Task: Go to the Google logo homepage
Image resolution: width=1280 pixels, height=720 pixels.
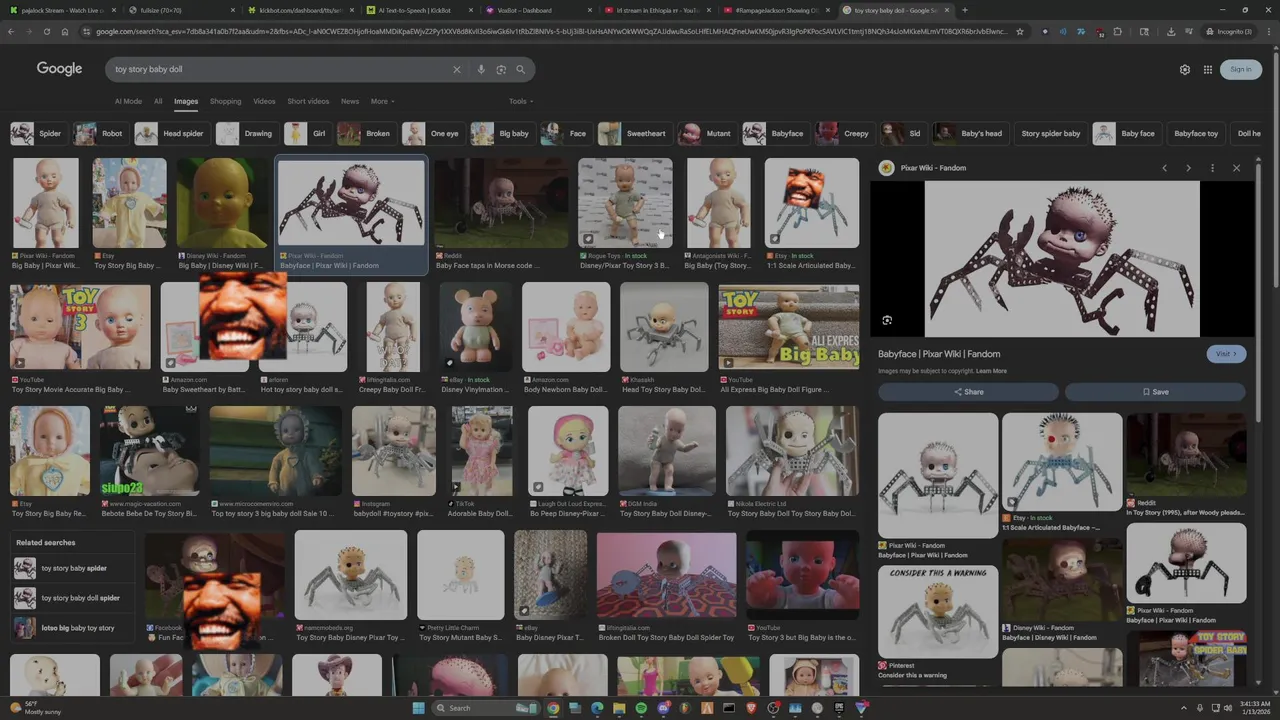Action: [x=59, y=69]
